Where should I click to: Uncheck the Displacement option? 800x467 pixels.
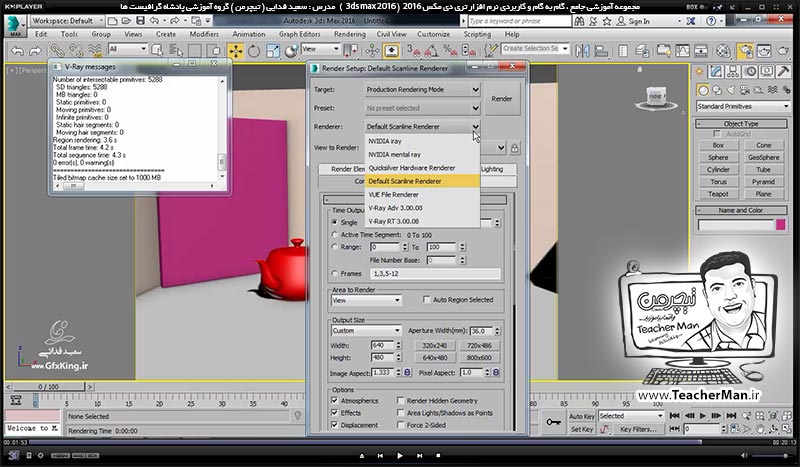335,425
